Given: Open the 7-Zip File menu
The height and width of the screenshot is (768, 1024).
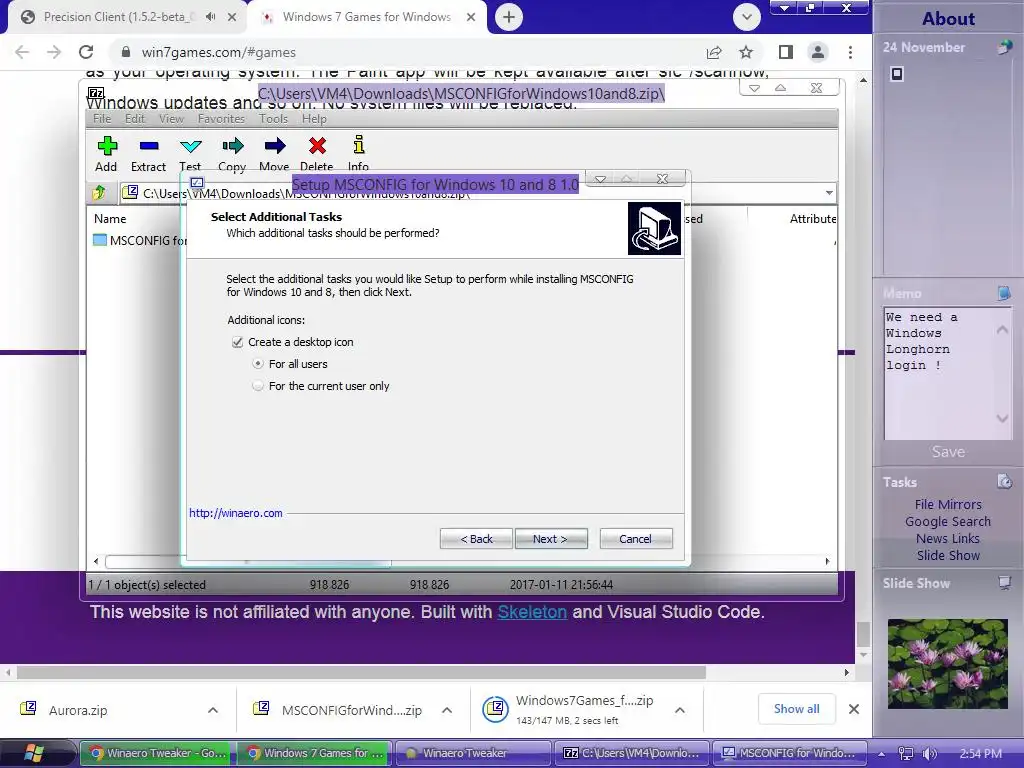Looking at the screenshot, I should (102, 119).
